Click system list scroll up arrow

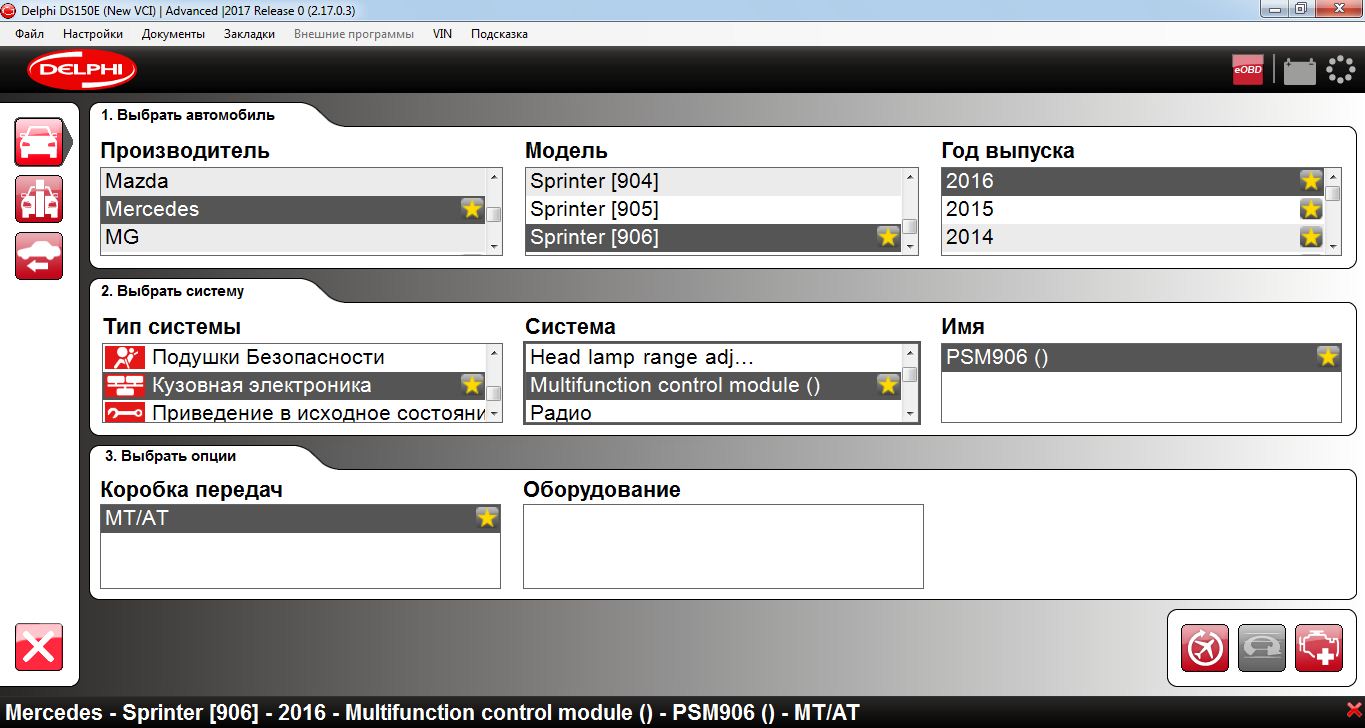click(x=910, y=354)
